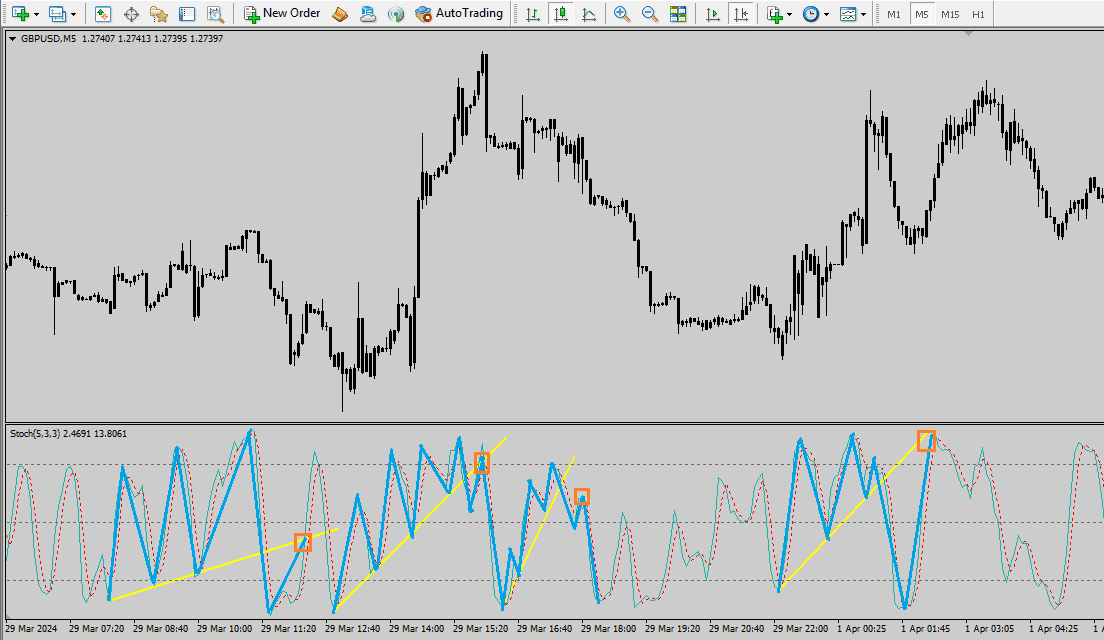Click the Virtual Hosting cloud icon
The image size is (1104, 640).
tap(368, 14)
